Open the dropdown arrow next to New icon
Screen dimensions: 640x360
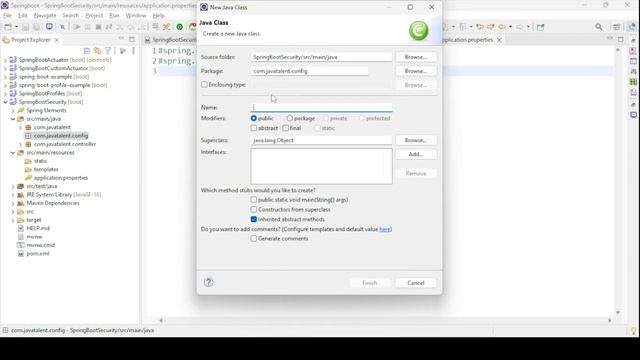(x=16, y=27)
